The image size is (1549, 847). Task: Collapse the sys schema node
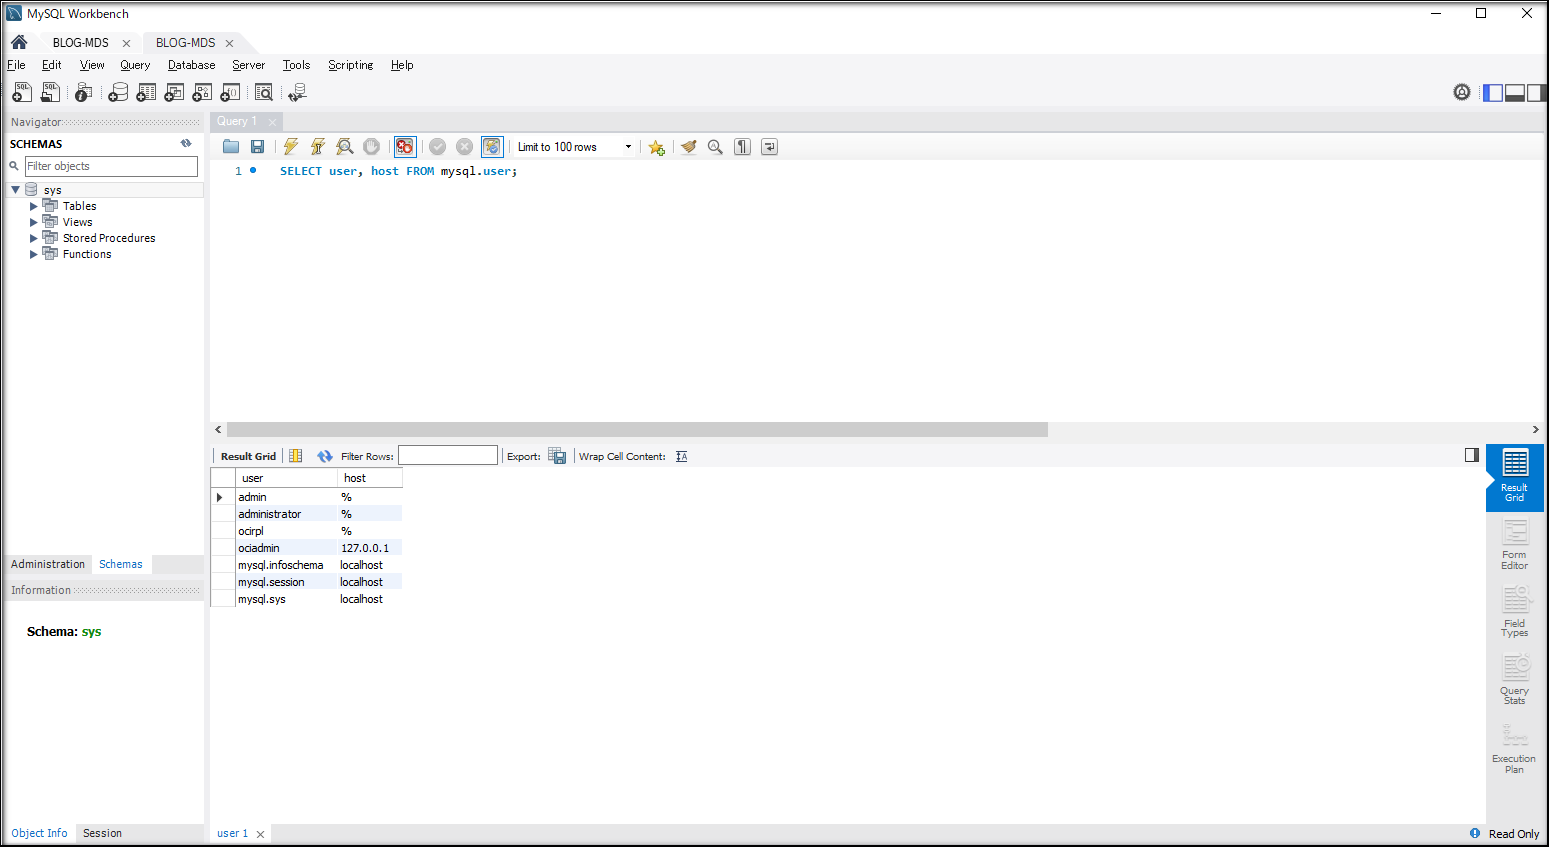pyautogui.click(x=16, y=190)
